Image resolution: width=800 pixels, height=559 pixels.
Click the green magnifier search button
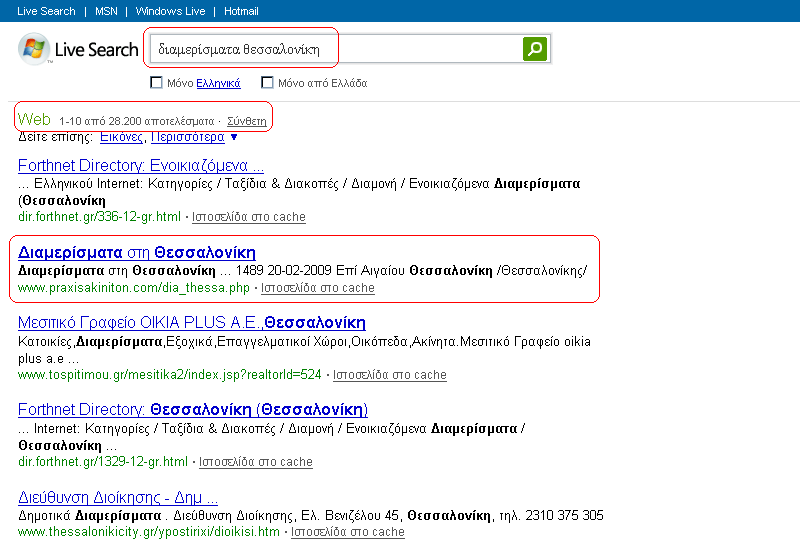tap(535, 48)
